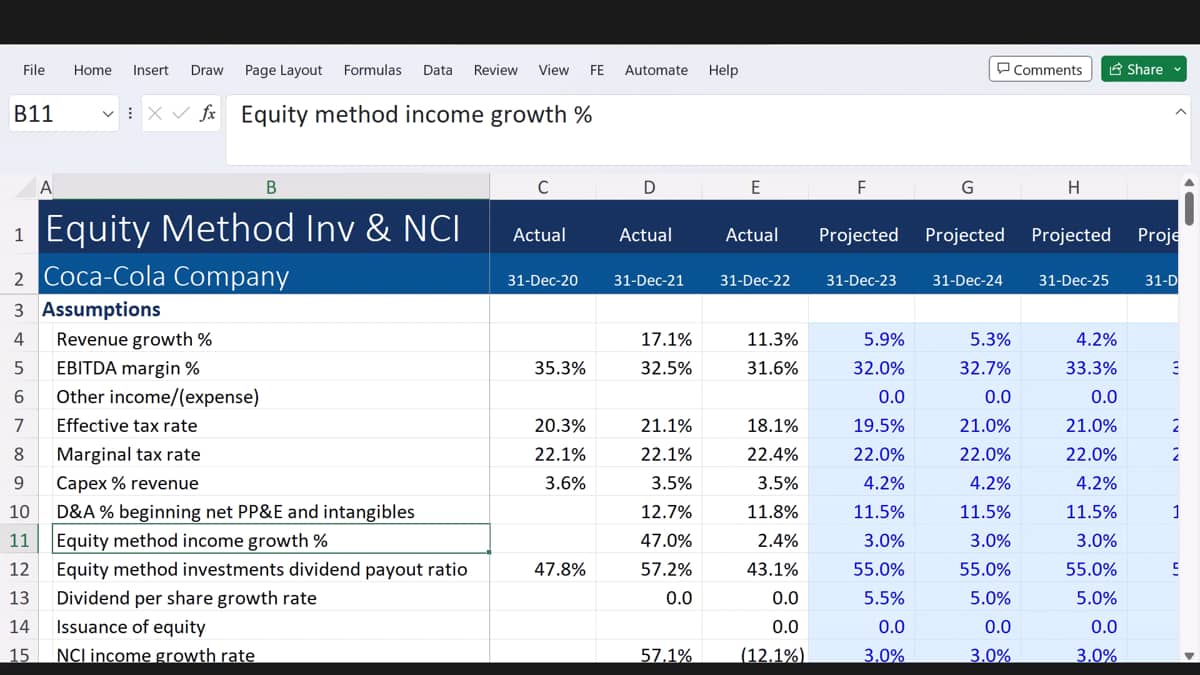Select 'Equity method investments dividend payout ratio' cell

click(271, 570)
